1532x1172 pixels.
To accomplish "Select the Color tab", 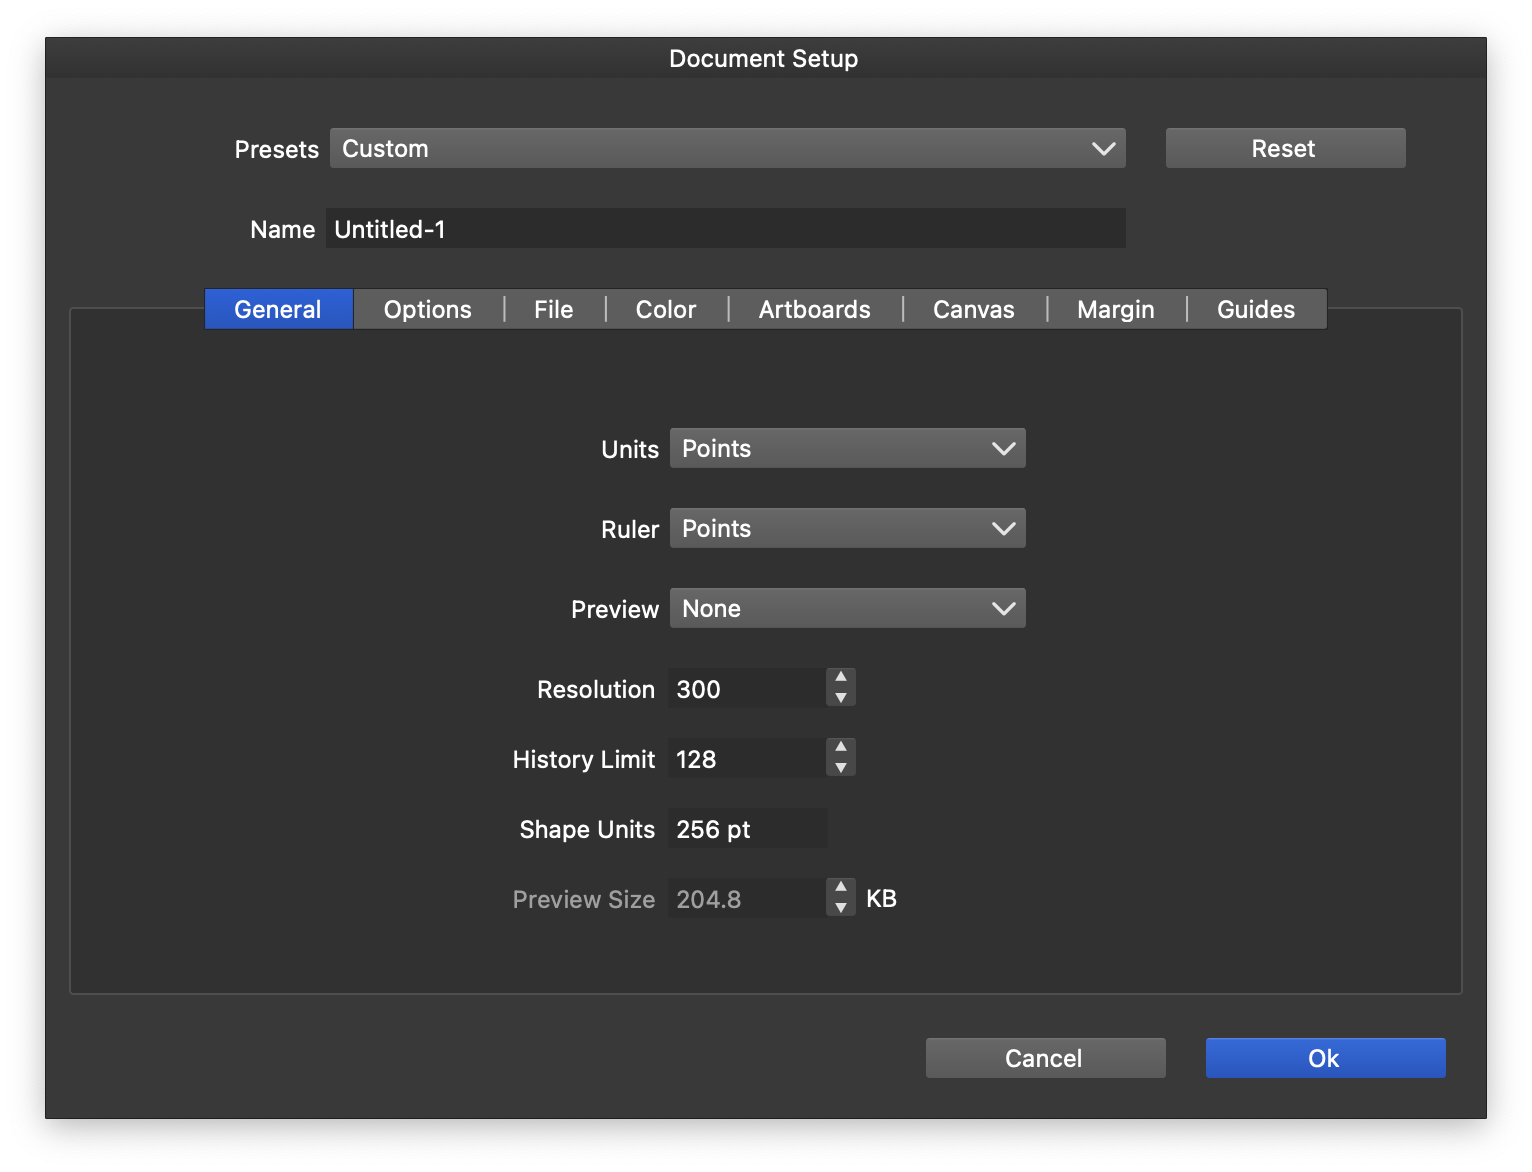I will (665, 309).
